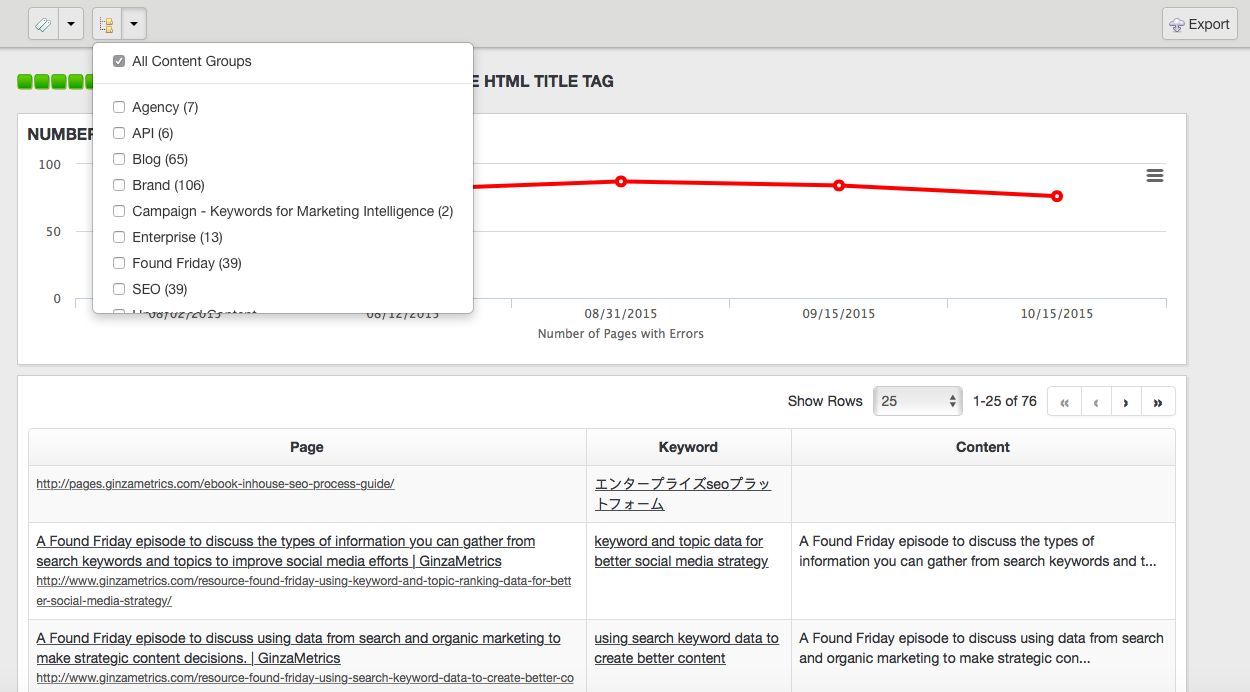Sort by the Content column header
The image size is (1250, 692).
(x=983, y=447)
